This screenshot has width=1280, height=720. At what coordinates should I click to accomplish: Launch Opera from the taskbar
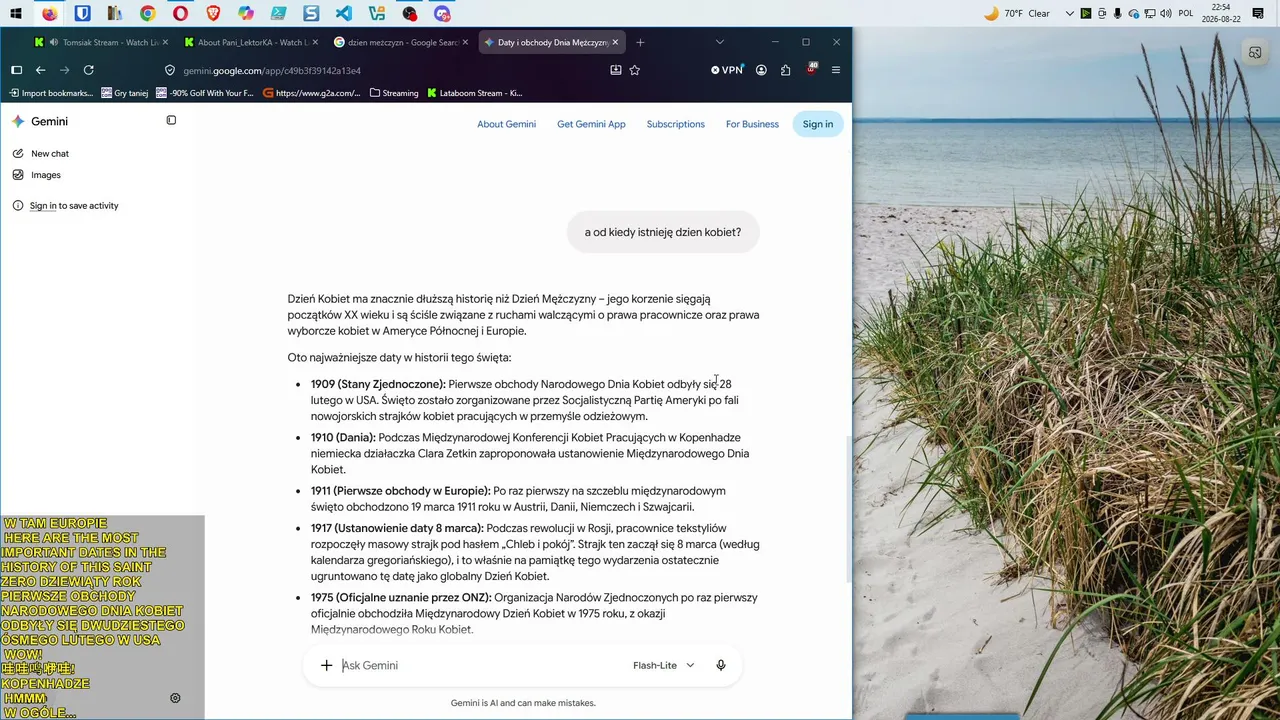(x=180, y=14)
